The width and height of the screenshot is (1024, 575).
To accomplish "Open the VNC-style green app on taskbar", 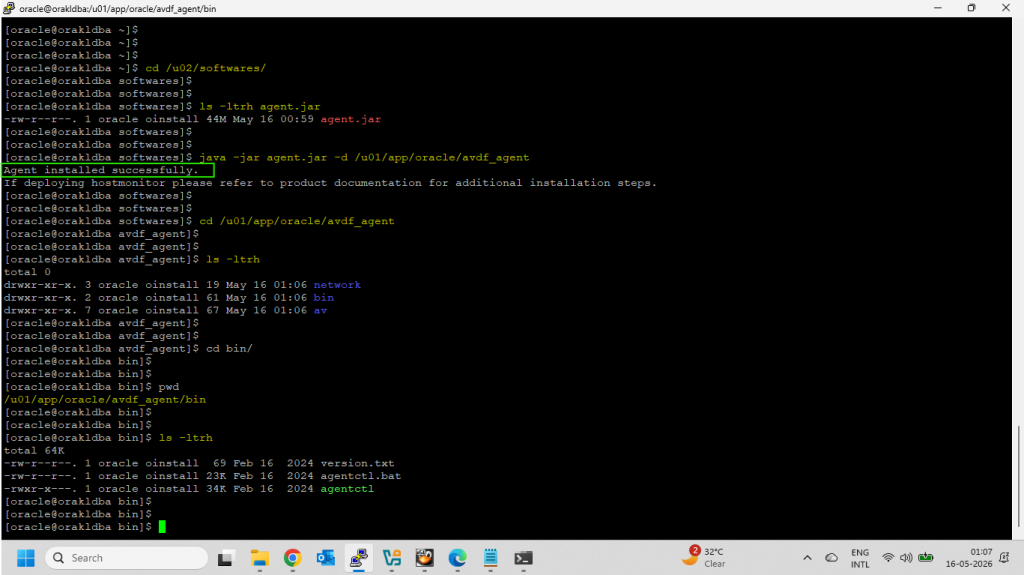I will click(x=392, y=558).
